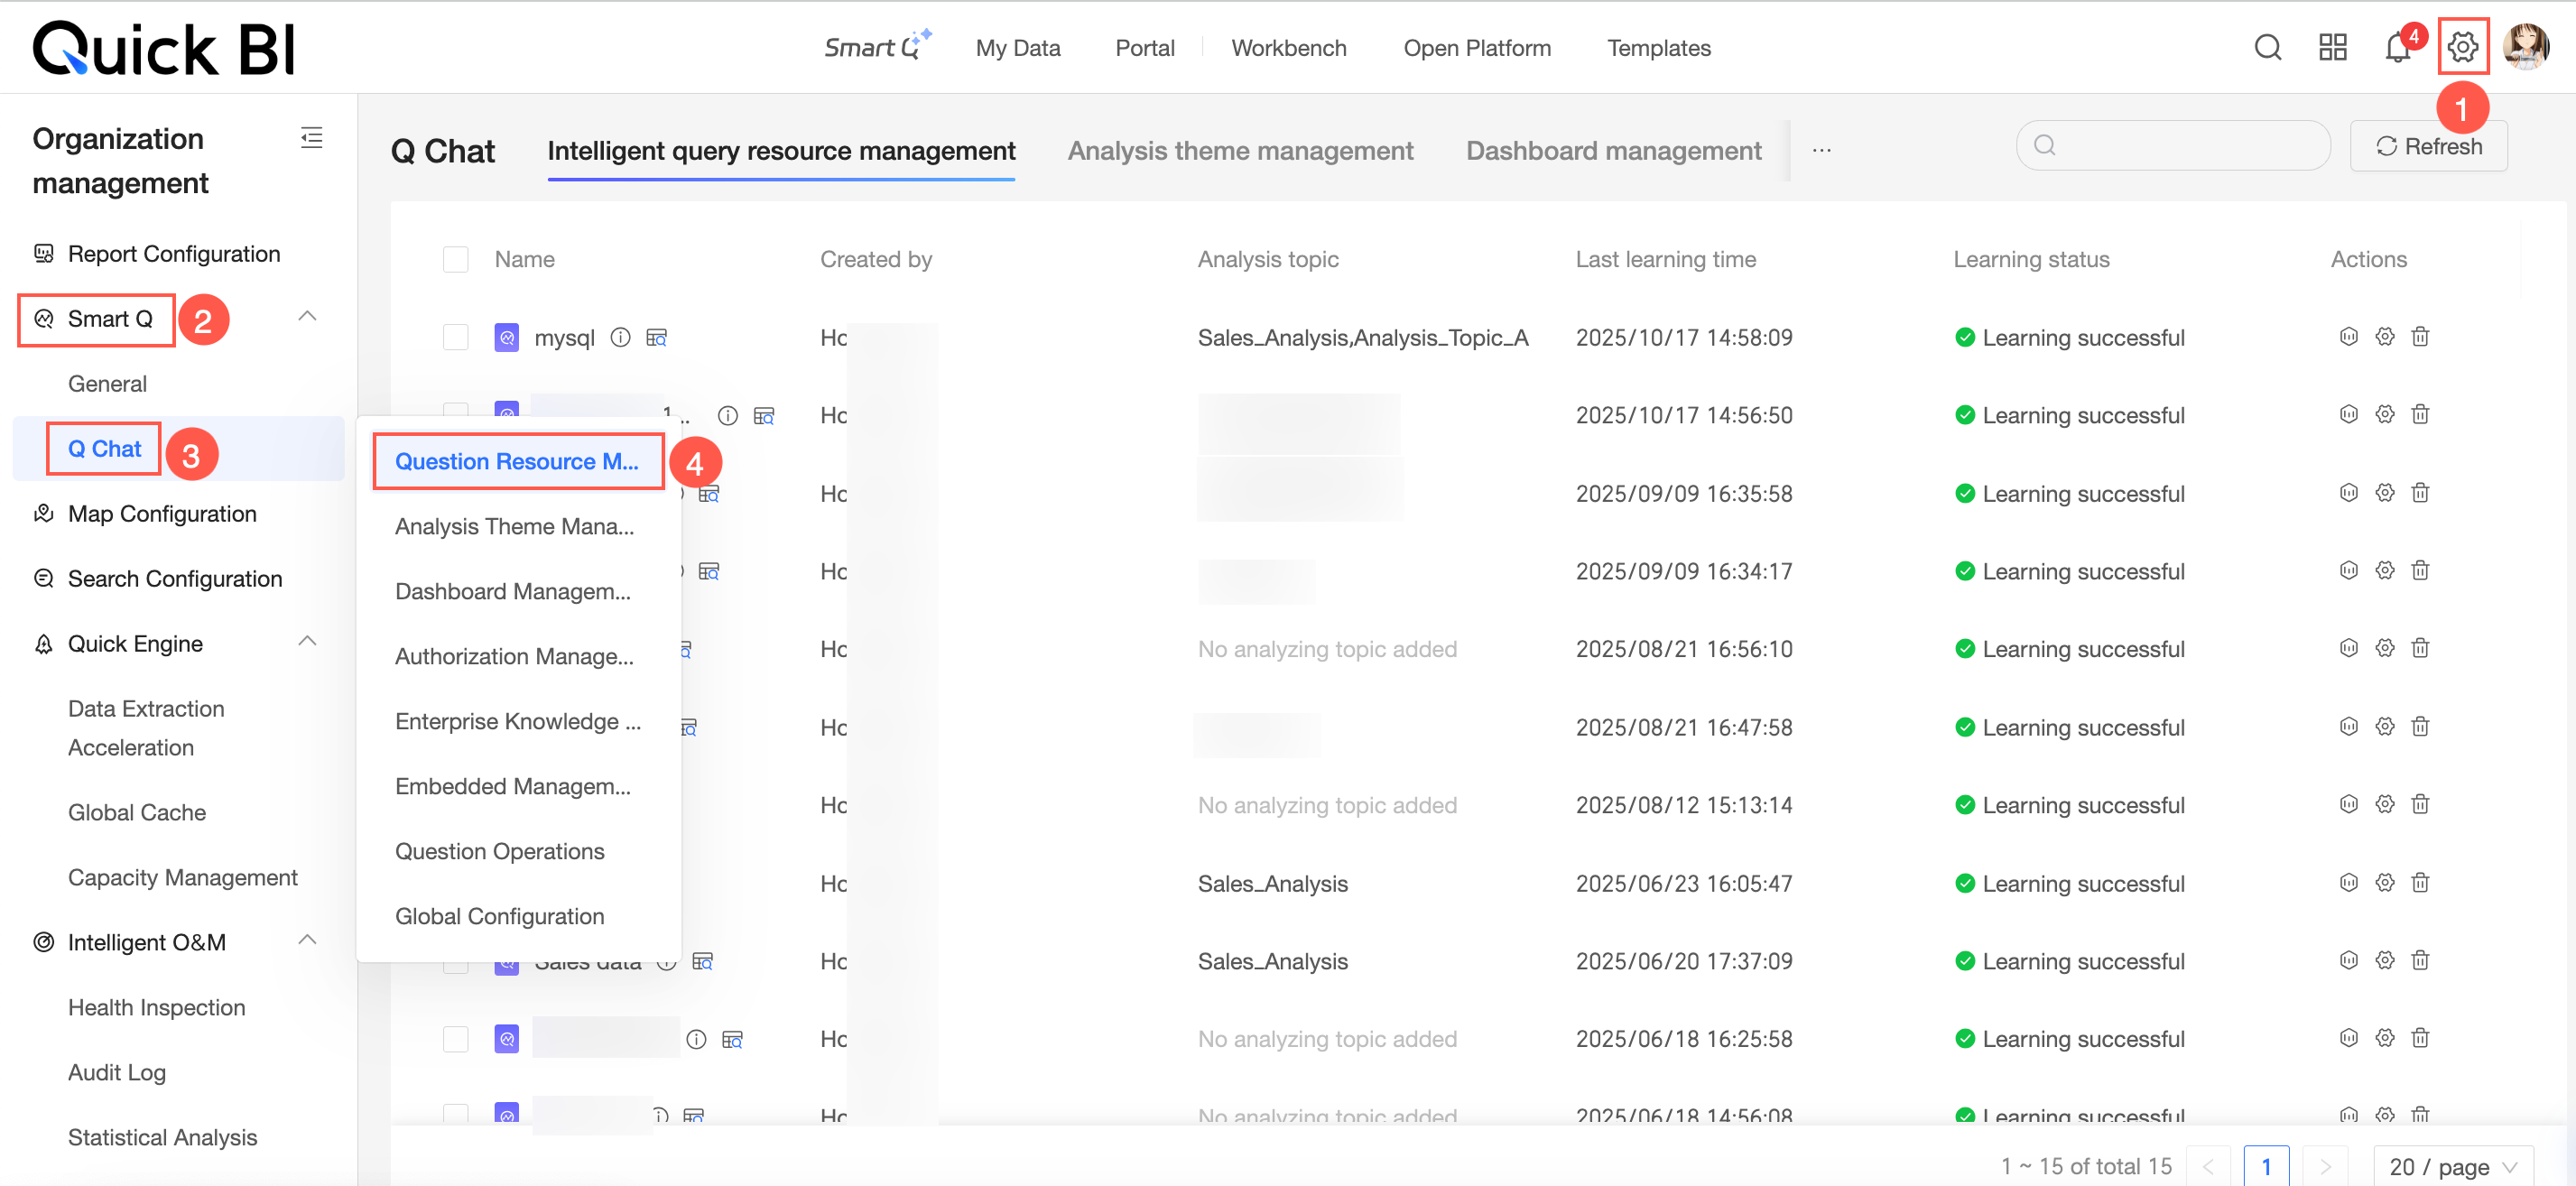Screen dimensions: 2576x1186
Task: Choose Global Configuration from Q Chat submenu
Action: 499,916
